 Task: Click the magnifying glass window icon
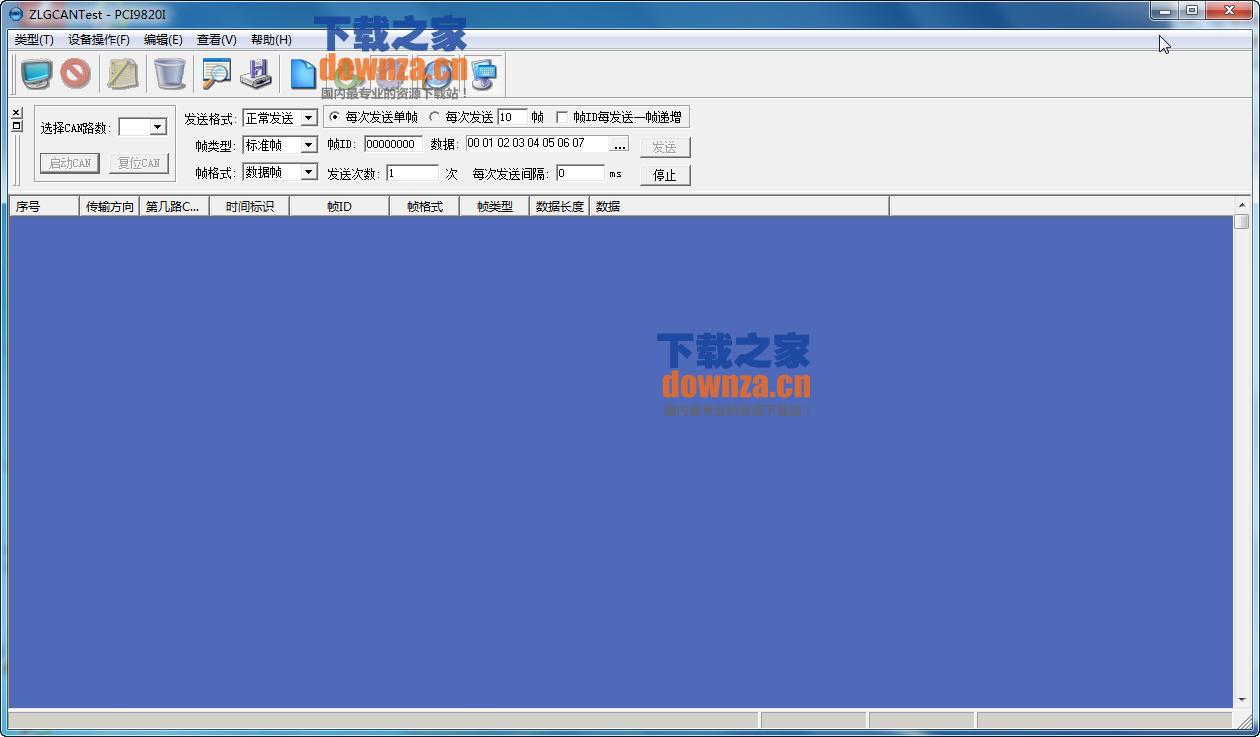[x=216, y=74]
